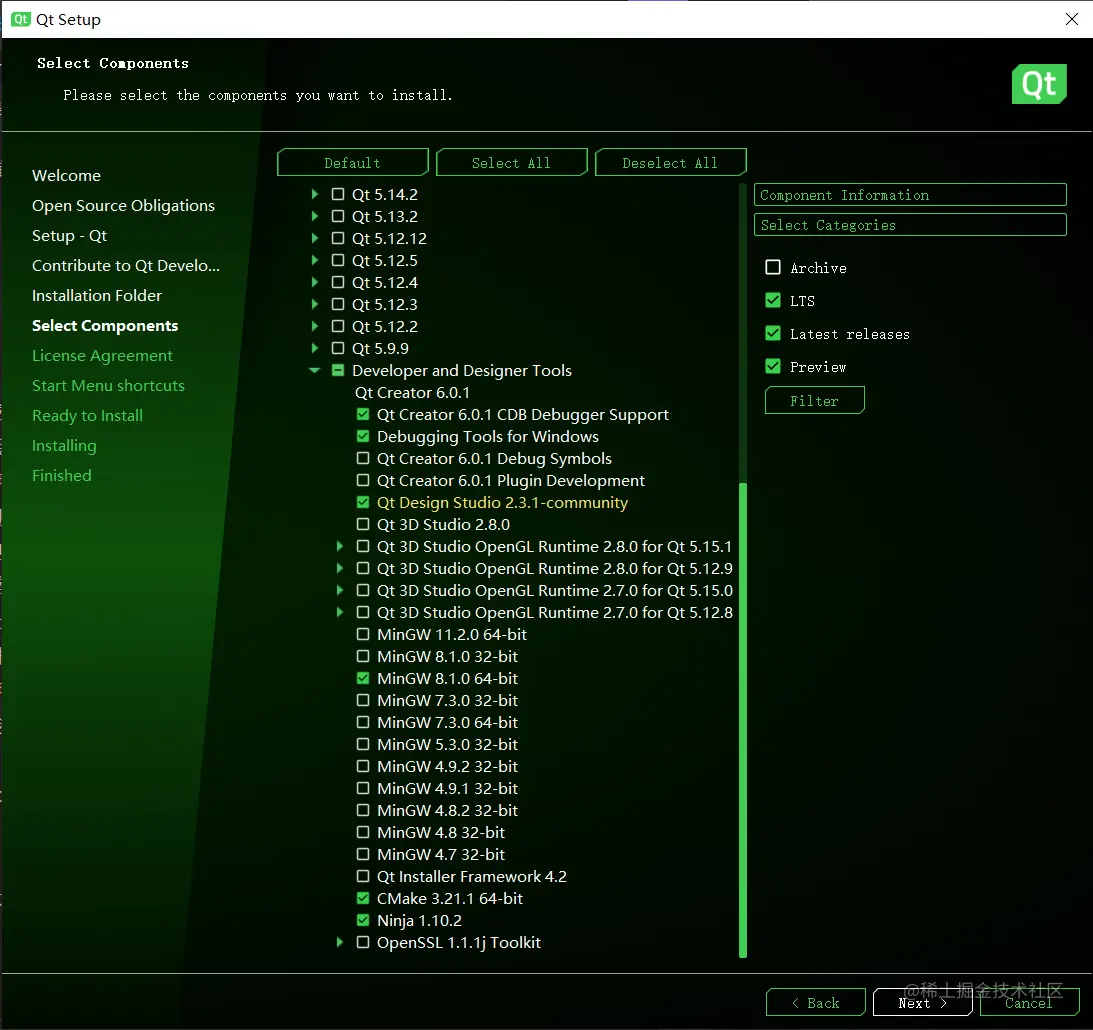Screen dimensions: 1093x1030
Task: Expand the Qt 5.13.2 tree node
Action: tap(314, 216)
